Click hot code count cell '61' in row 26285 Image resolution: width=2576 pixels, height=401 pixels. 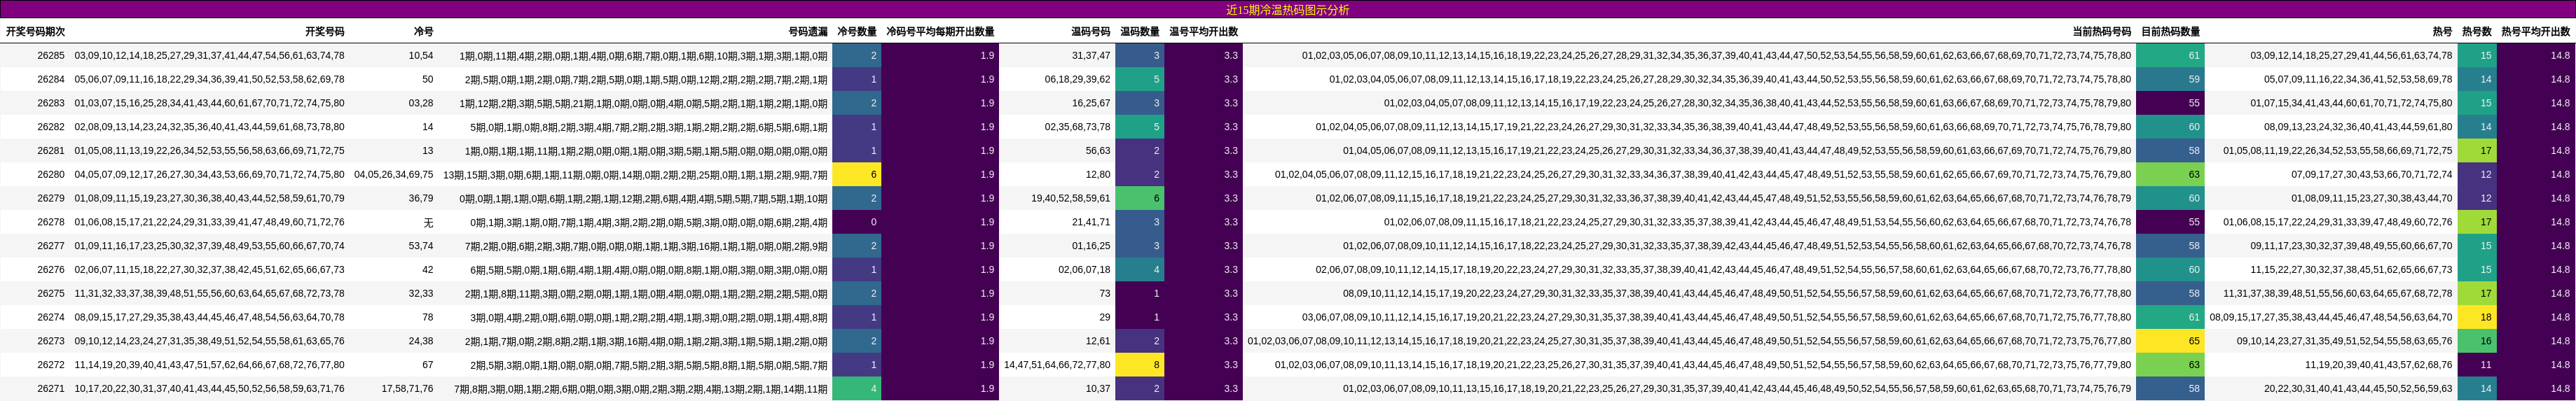coord(2170,56)
